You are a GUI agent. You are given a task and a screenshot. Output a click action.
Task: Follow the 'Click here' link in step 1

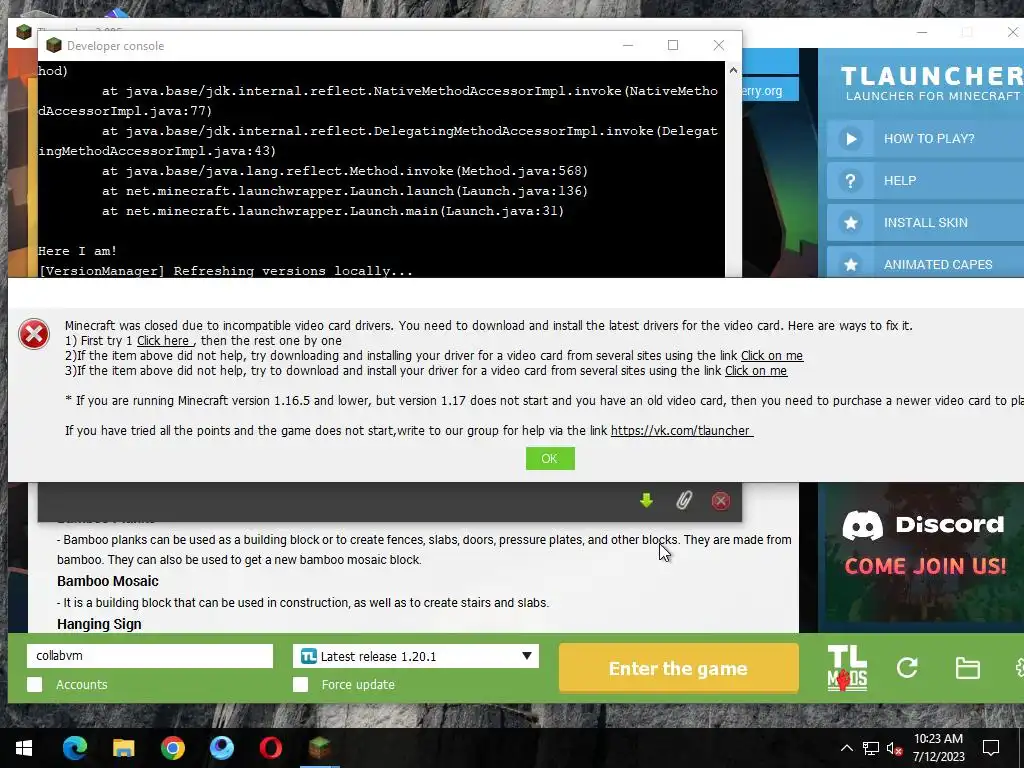tap(163, 341)
